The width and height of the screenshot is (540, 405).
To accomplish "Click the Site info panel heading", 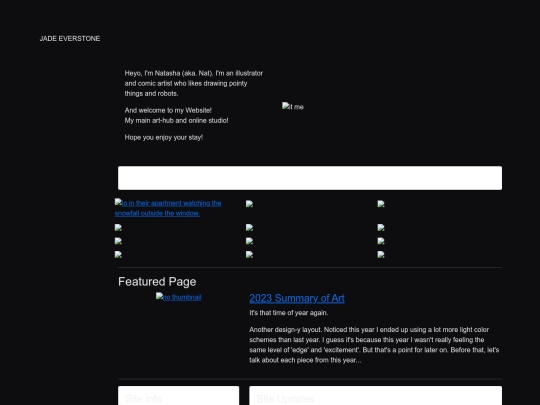I will 144,399.
